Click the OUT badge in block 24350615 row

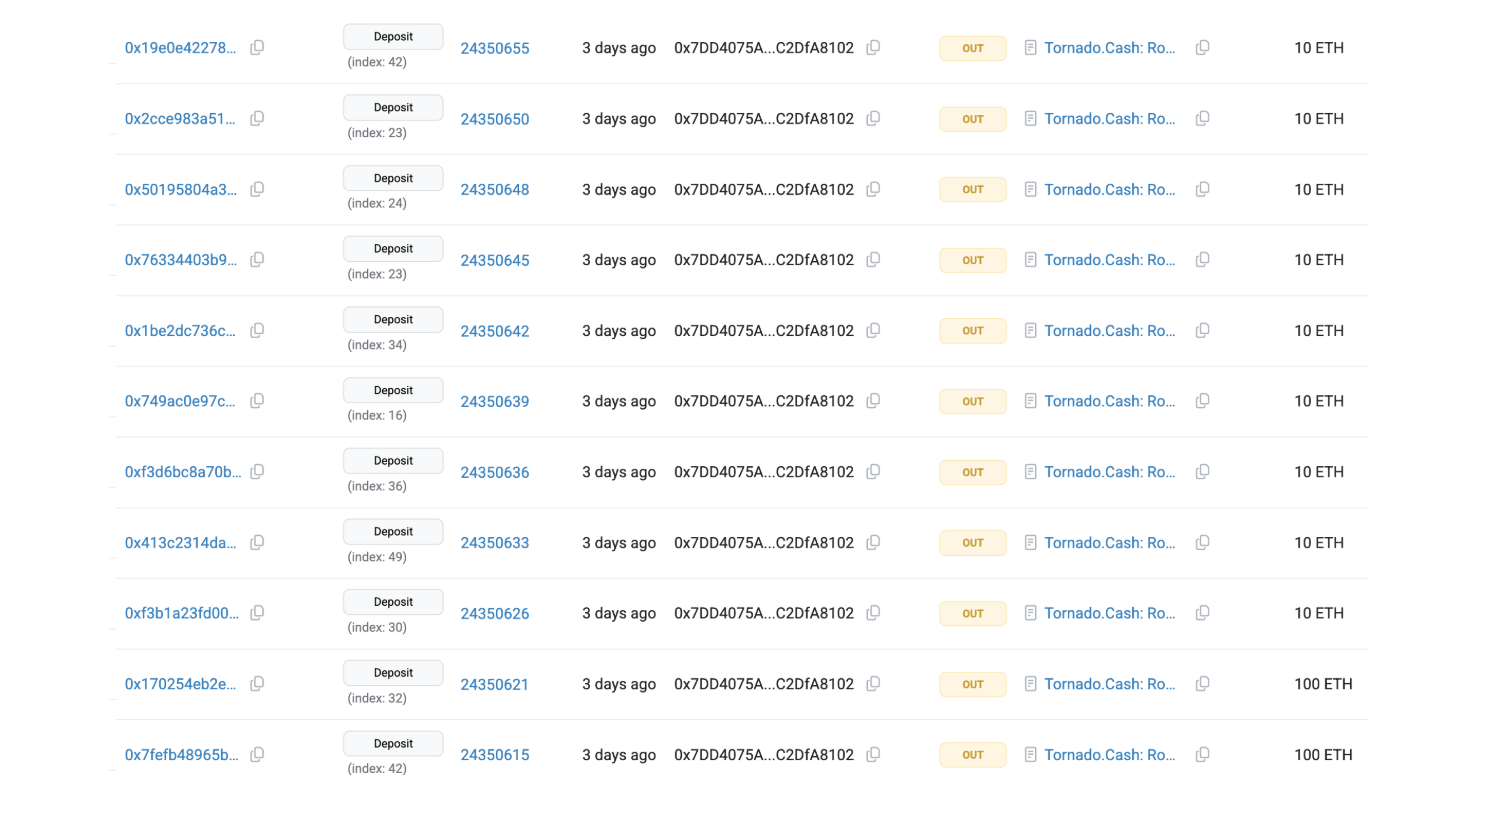coord(973,755)
